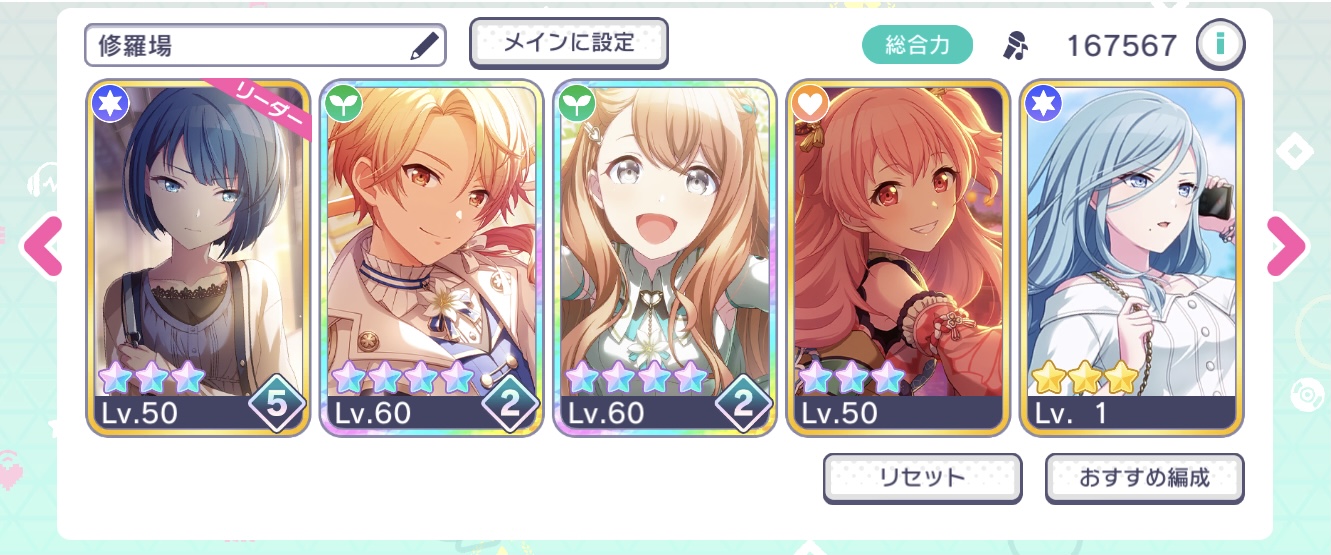Click the メインに設定 button

[x=569, y=43]
